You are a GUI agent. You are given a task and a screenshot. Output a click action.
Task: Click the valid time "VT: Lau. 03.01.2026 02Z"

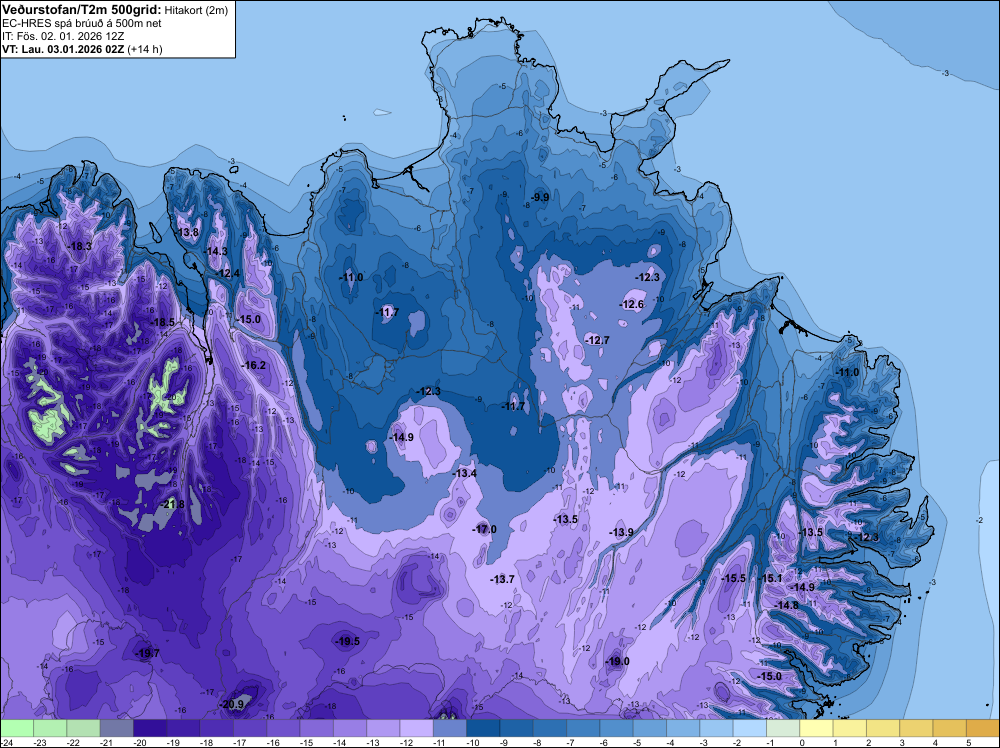[x=63, y=49]
